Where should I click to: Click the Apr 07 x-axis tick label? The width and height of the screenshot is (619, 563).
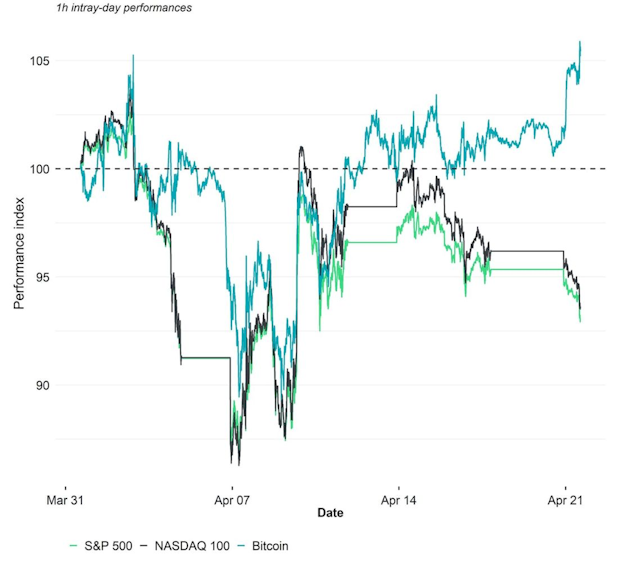pos(232,495)
